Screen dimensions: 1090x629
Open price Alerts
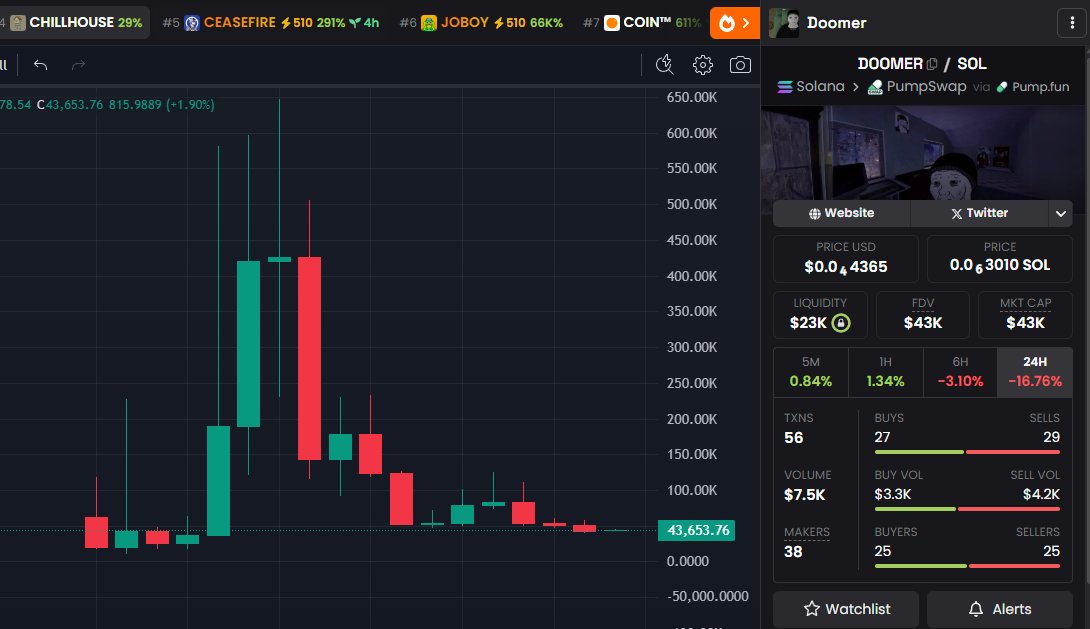click(x=1000, y=609)
